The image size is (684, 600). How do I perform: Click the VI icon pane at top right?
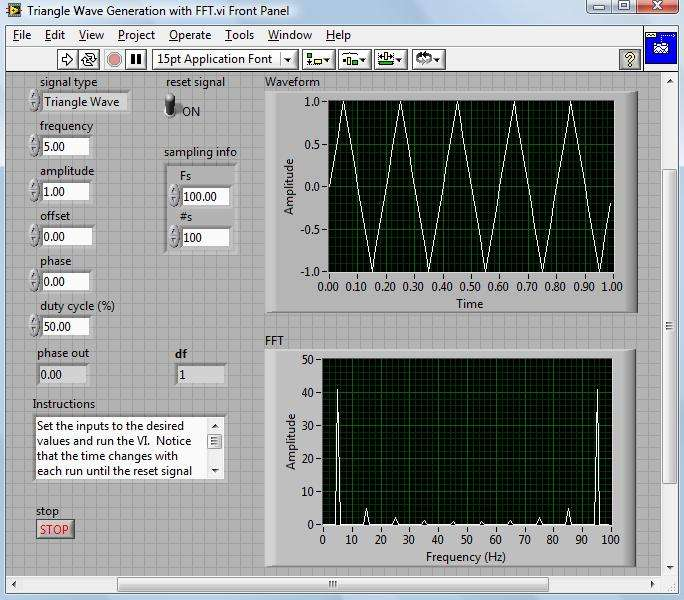point(660,47)
